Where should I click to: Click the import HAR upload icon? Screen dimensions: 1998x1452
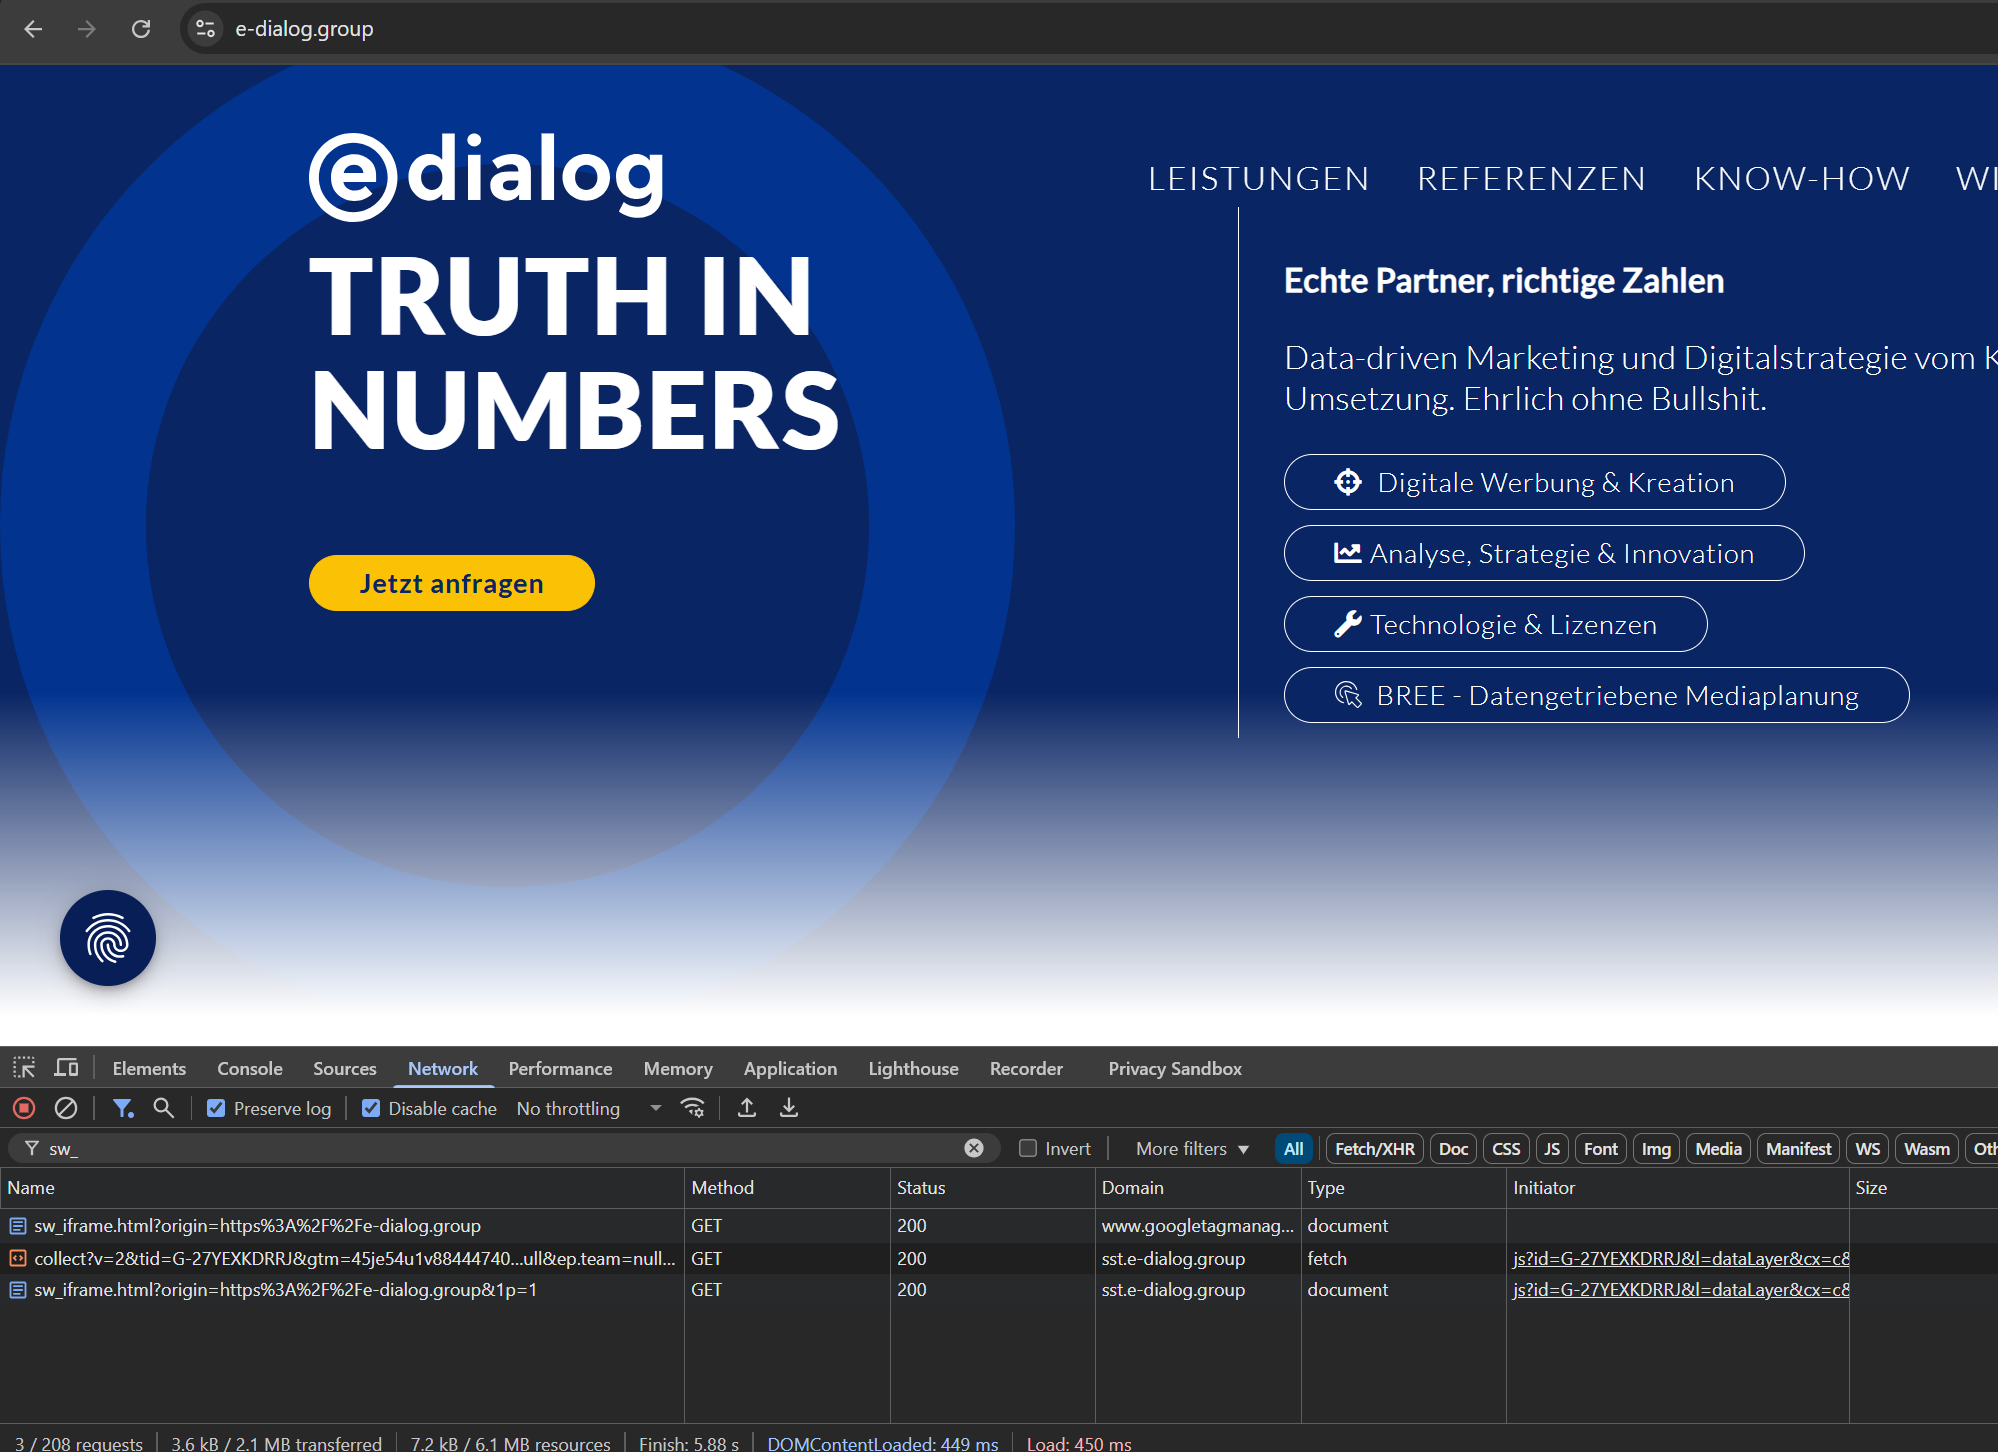pyautogui.click(x=747, y=1108)
